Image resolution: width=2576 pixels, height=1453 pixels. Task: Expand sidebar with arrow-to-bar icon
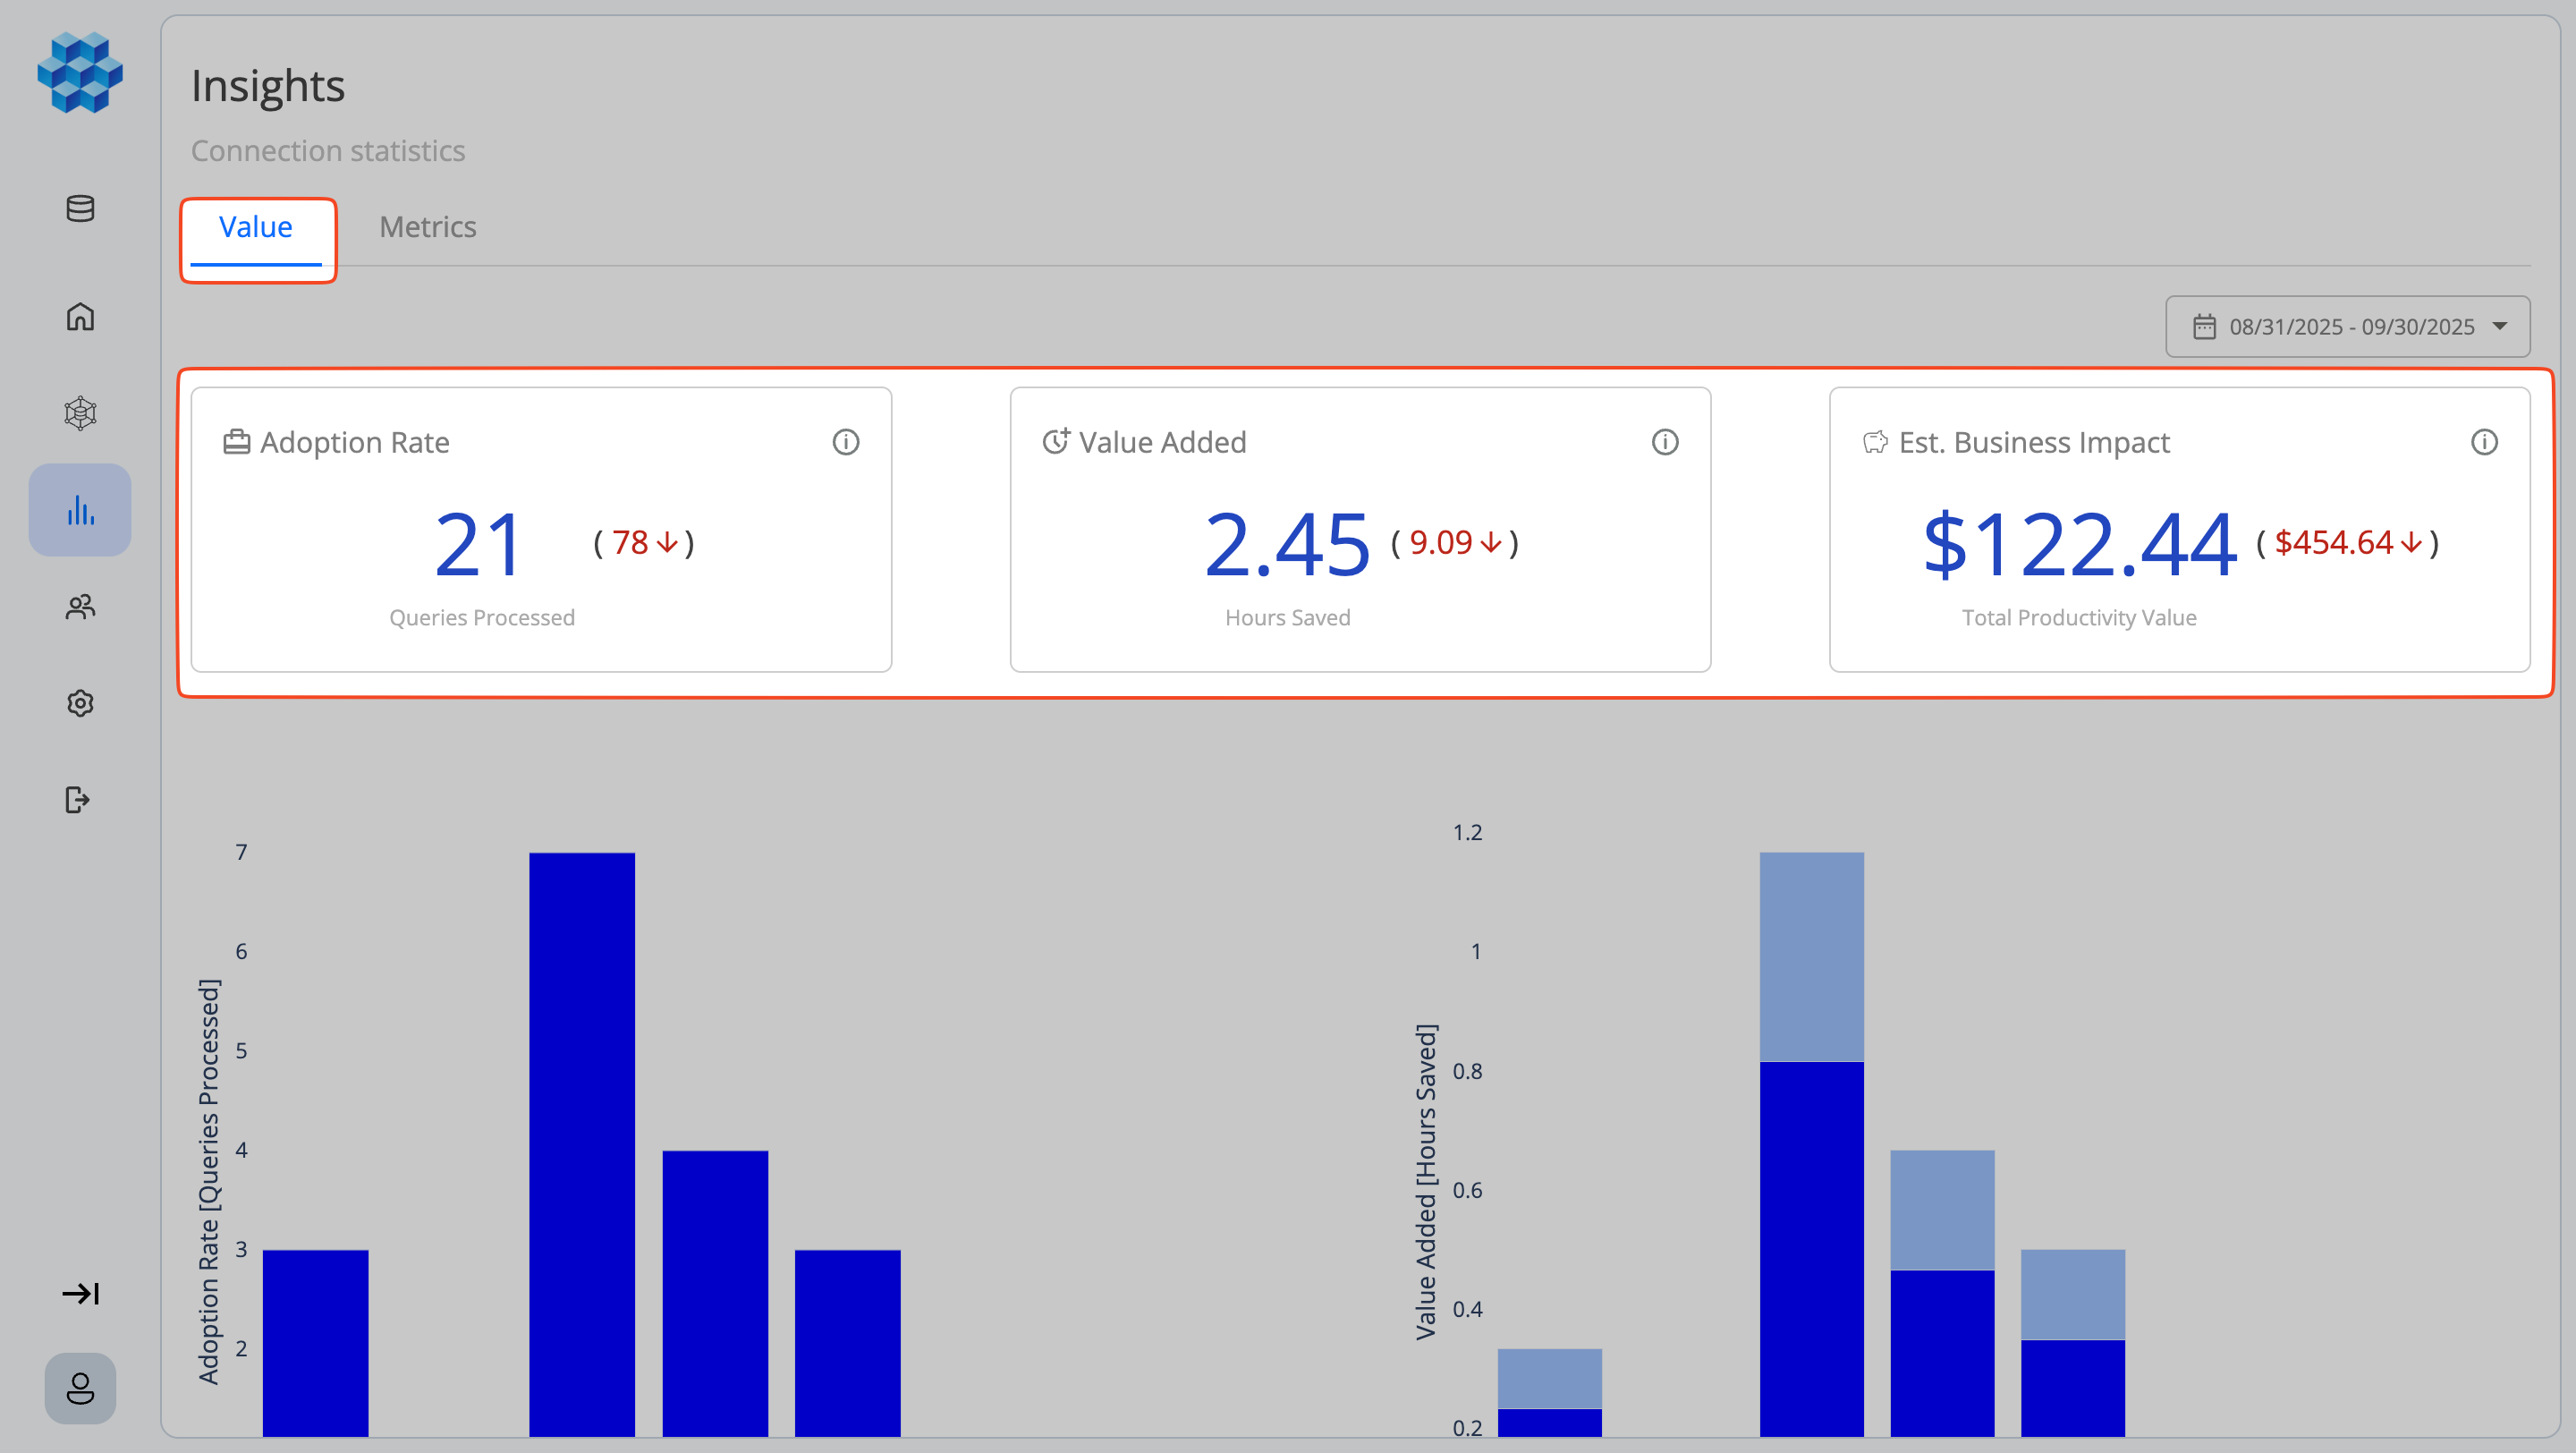[80, 1293]
